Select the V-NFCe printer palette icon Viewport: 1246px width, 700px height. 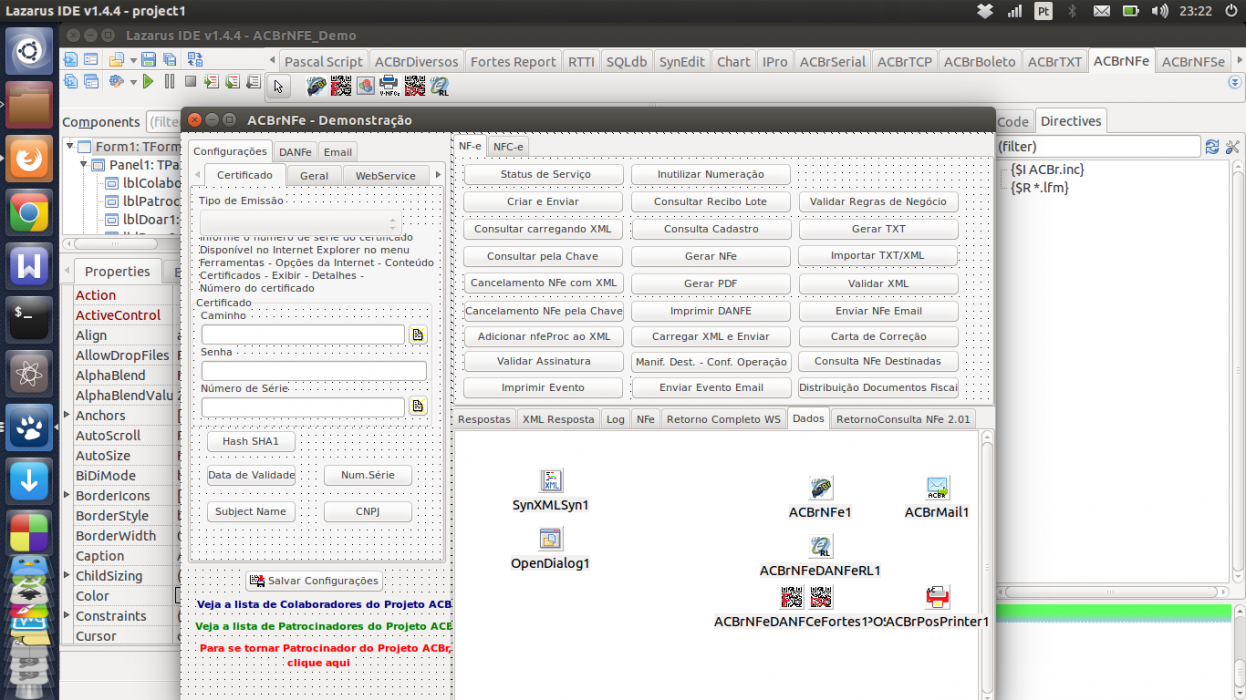click(x=389, y=86)
